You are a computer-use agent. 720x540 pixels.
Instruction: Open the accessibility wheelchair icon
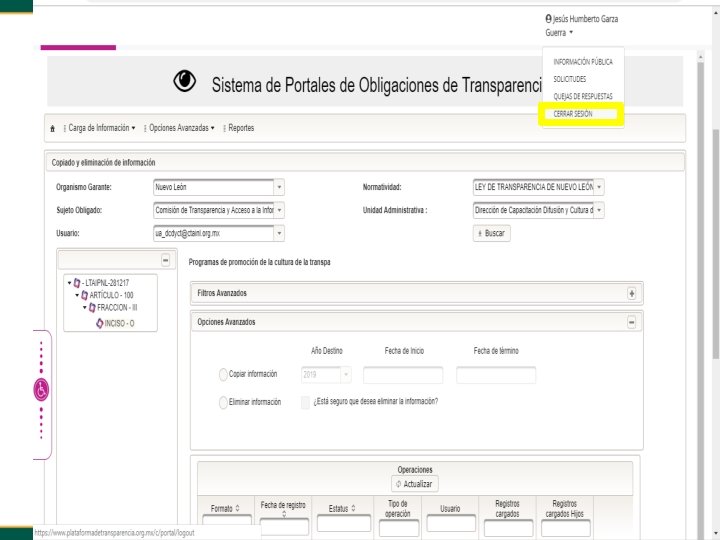[41, 390]
